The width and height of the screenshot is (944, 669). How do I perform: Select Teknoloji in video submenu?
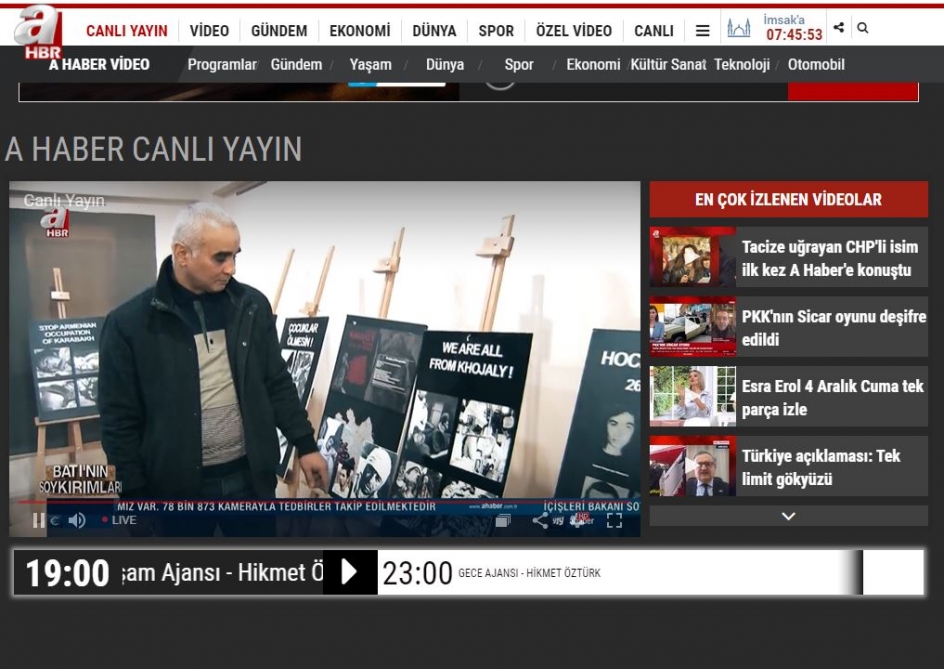742,64
